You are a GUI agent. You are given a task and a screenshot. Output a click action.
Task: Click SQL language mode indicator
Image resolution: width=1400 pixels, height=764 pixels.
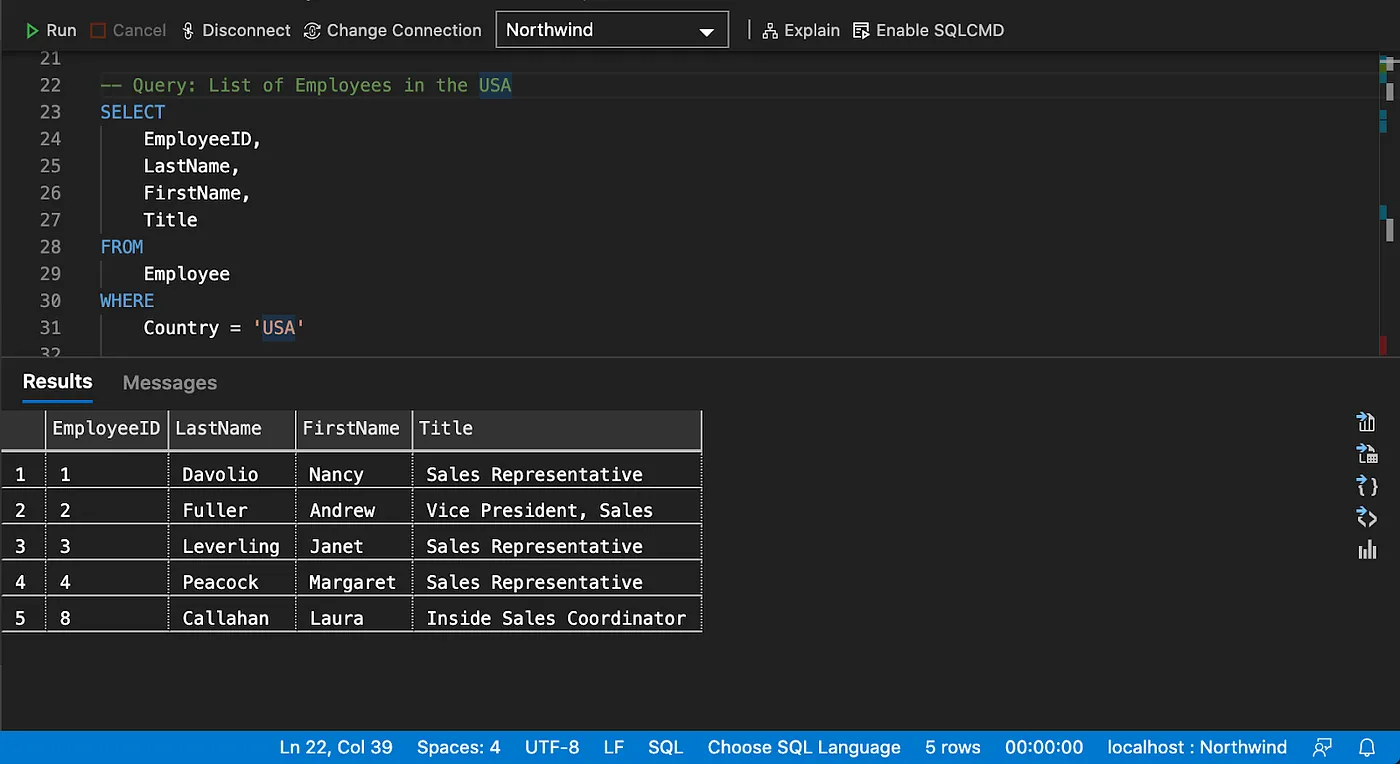665,747
